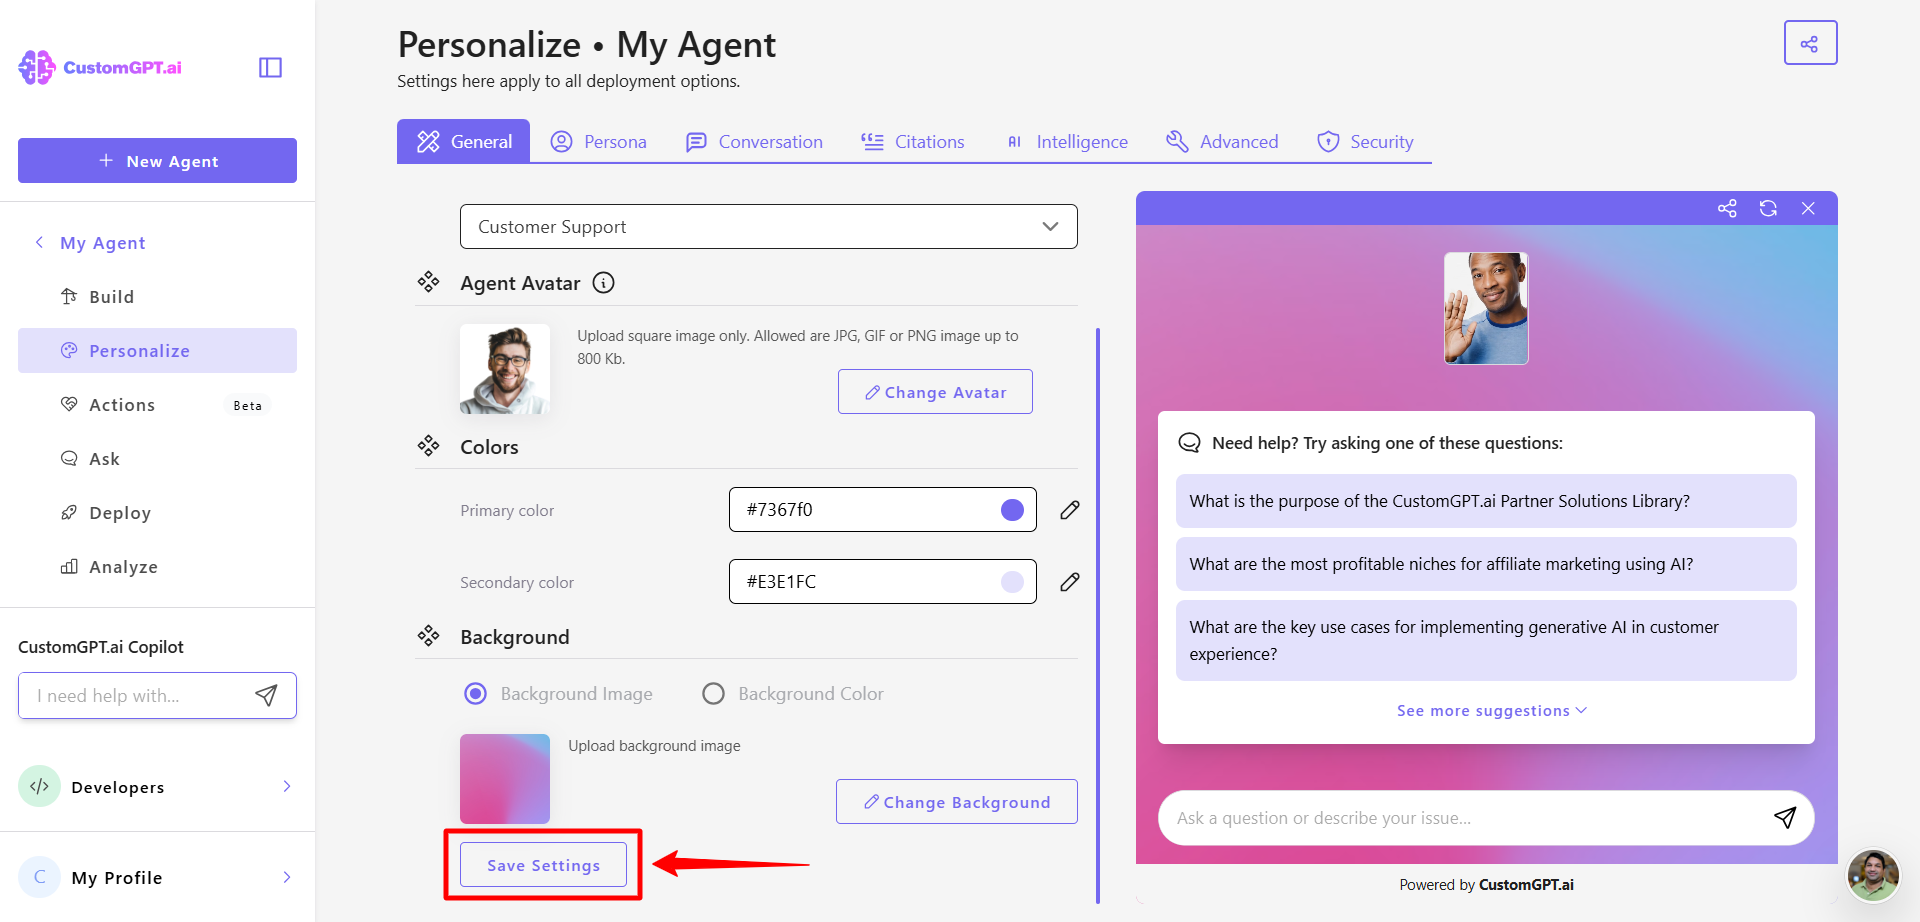Click the background image thumbnail
This screenshot has height=922, width=1920.
coord(505,779)
